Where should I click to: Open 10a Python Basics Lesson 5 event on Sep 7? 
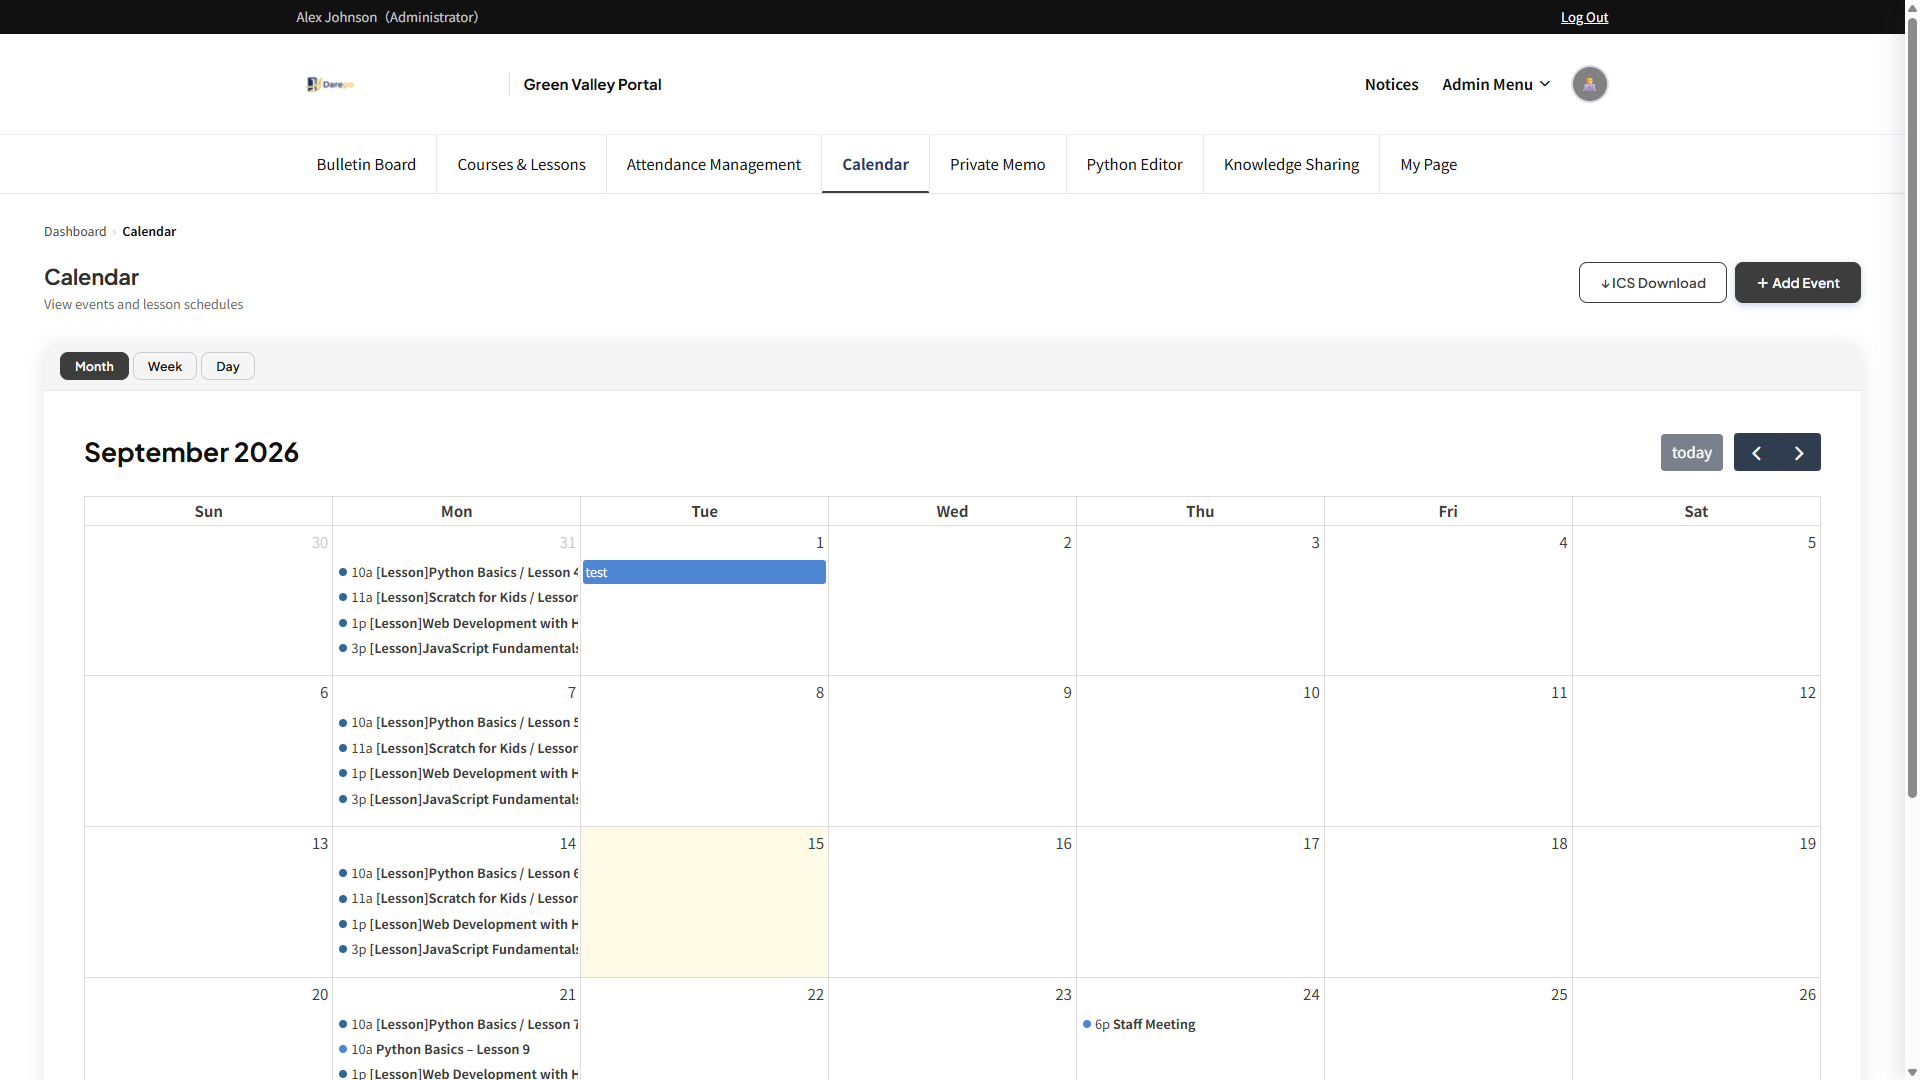pos(458,722)
